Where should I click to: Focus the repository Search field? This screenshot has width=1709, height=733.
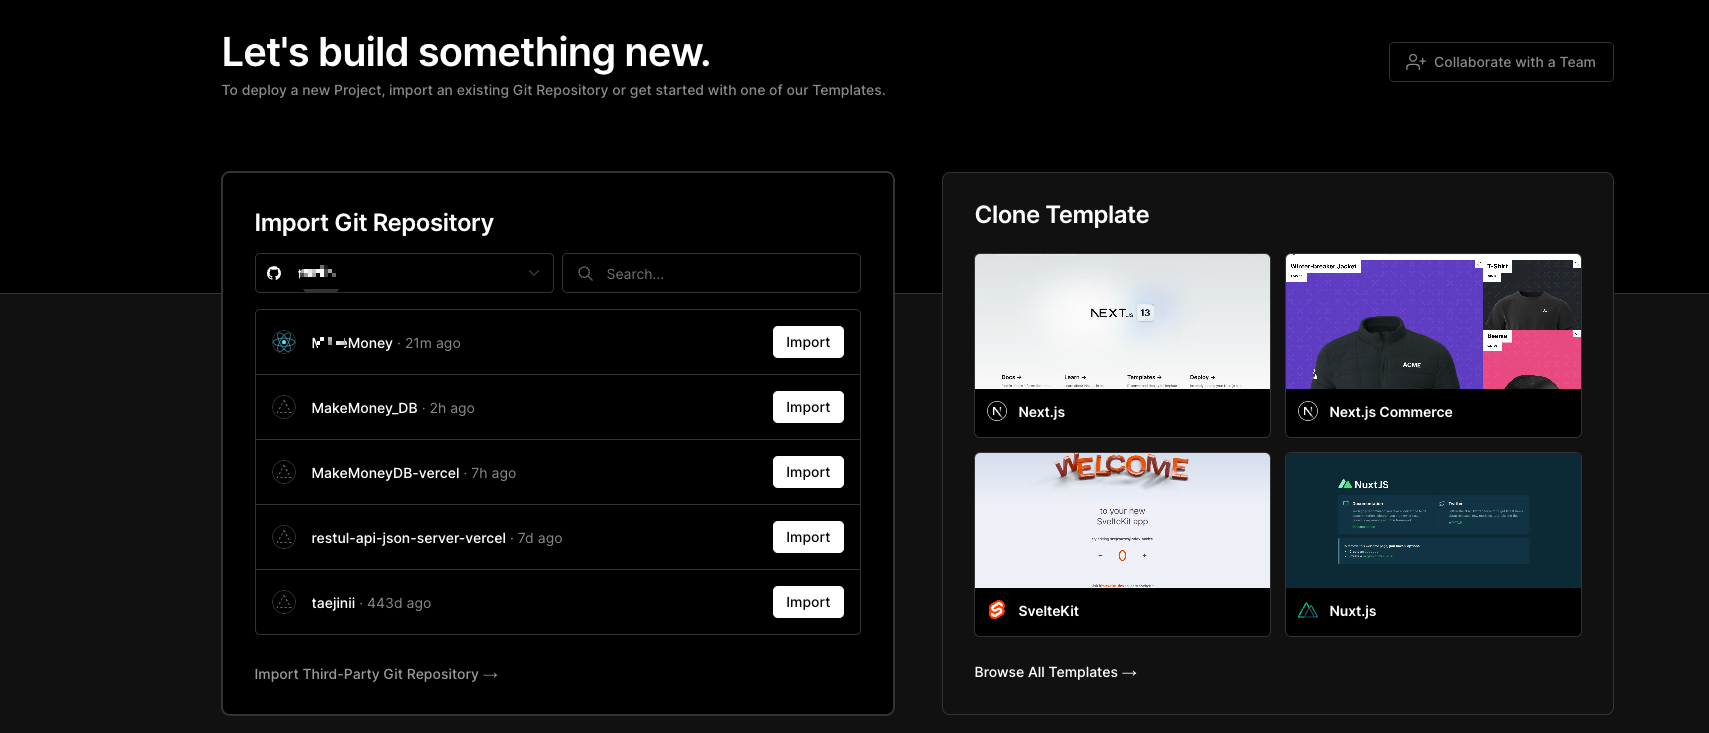(711, 273)
